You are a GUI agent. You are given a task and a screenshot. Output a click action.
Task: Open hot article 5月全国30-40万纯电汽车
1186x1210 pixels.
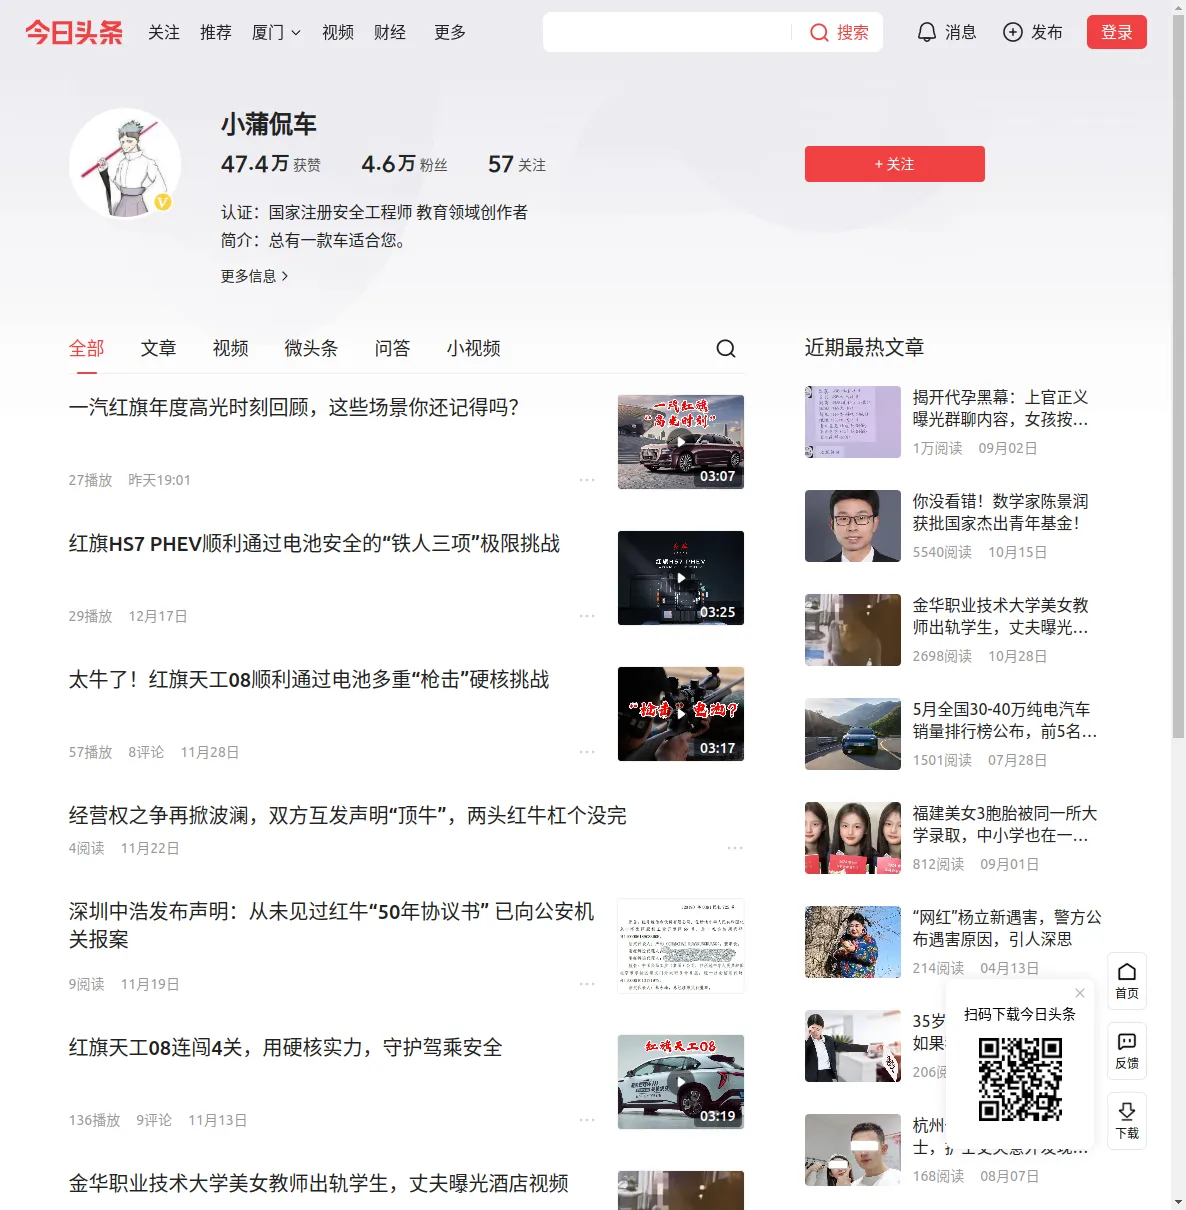1005,720
